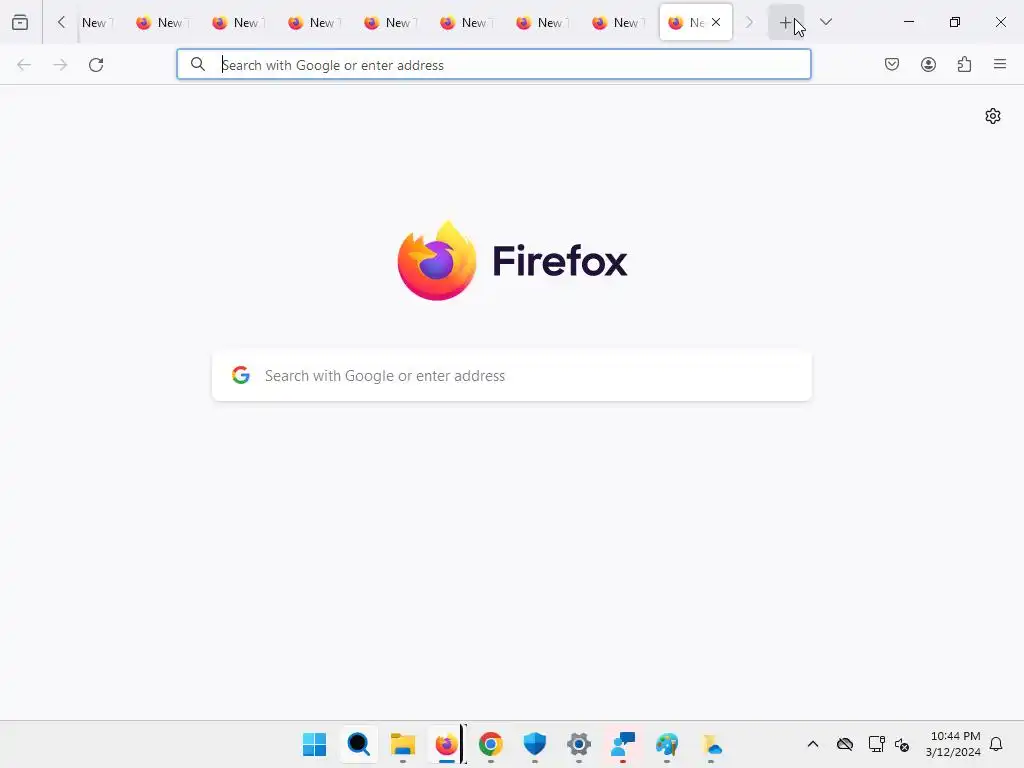Go forward one page
1024x768 pixels.
point(60,65)
